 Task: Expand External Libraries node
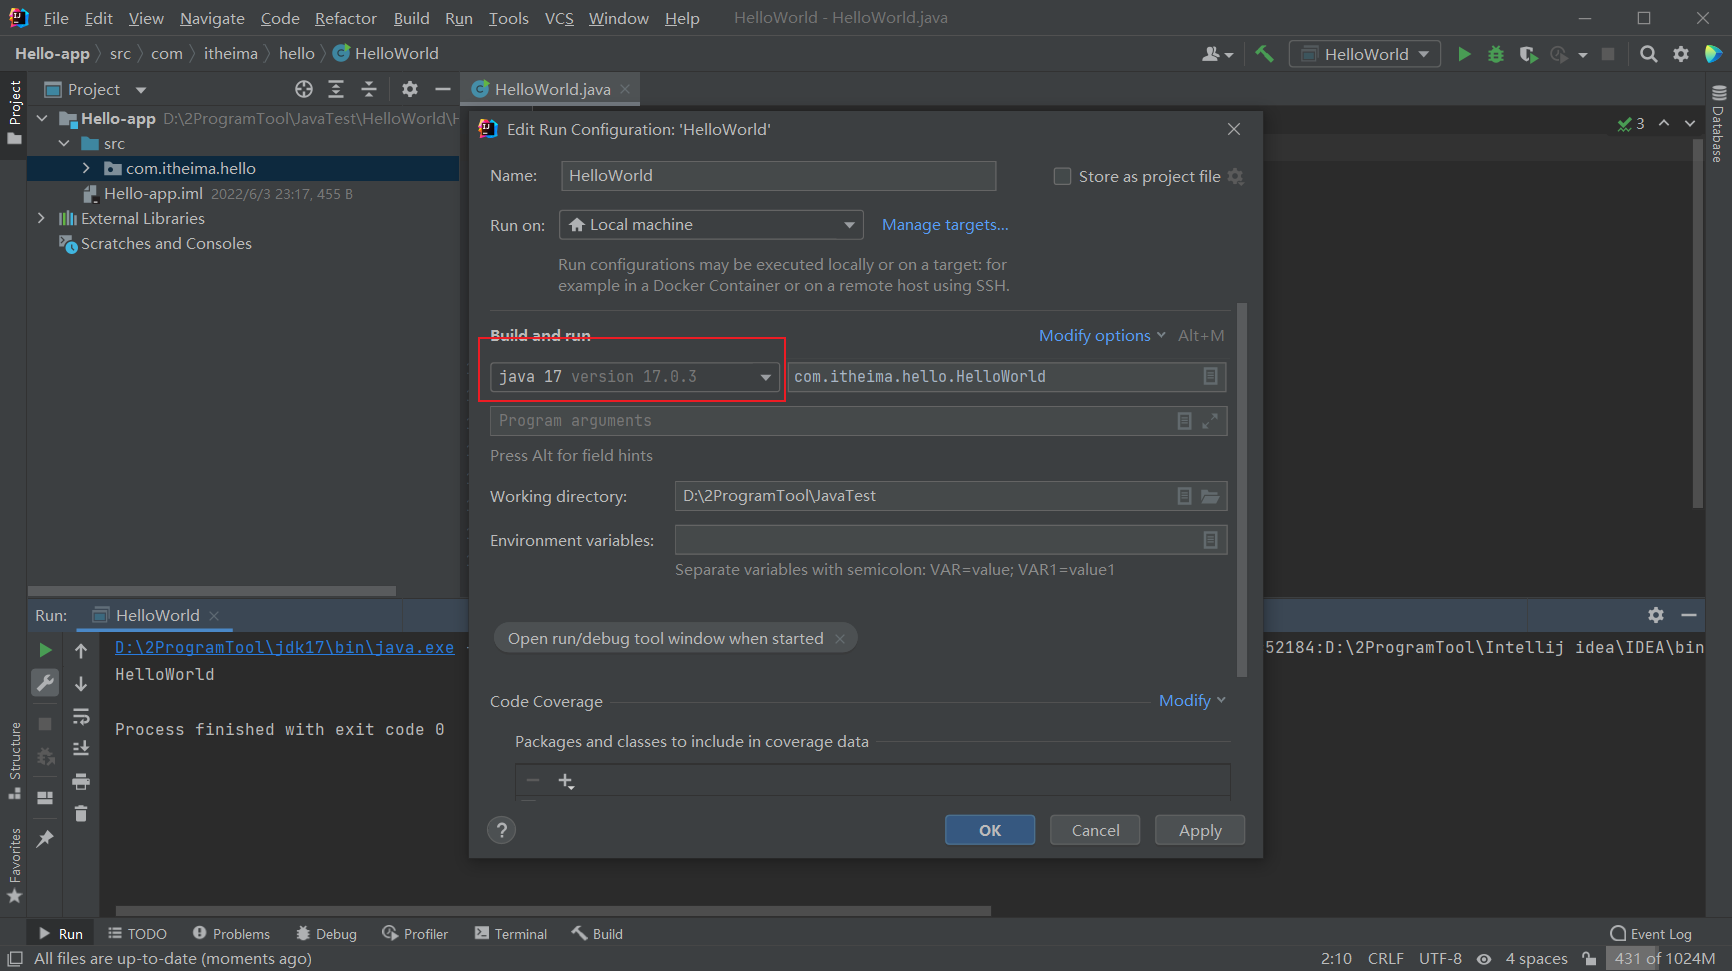(x=41, y=218)
